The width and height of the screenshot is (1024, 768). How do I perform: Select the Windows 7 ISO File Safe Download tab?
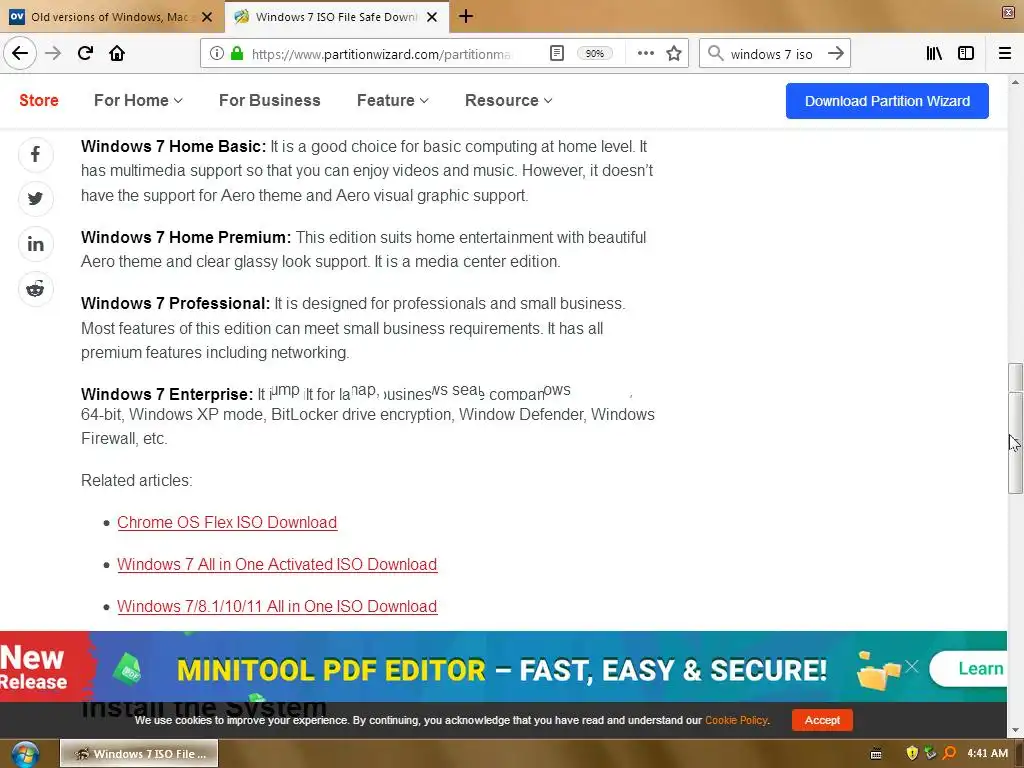pyautogui.click(x=336, y=17)
